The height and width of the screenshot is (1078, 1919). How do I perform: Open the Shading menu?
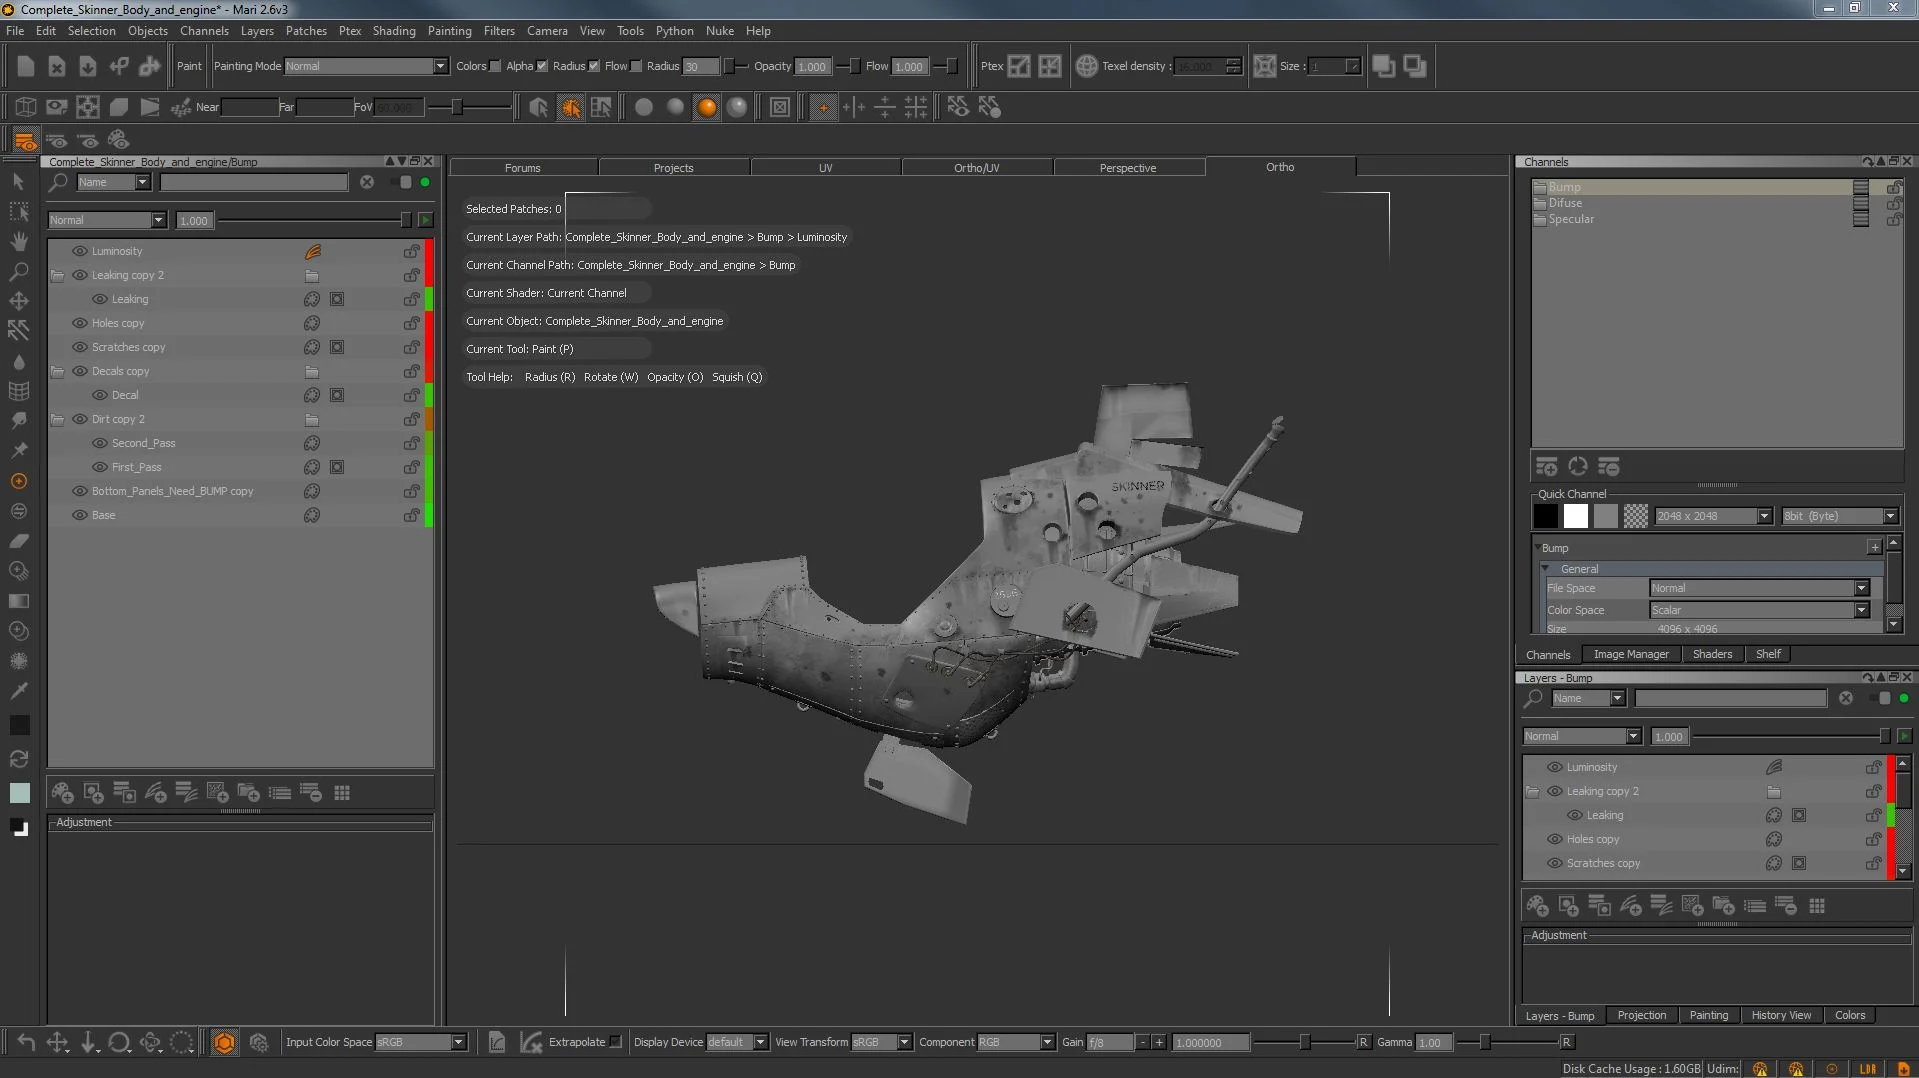coord(394,31)
